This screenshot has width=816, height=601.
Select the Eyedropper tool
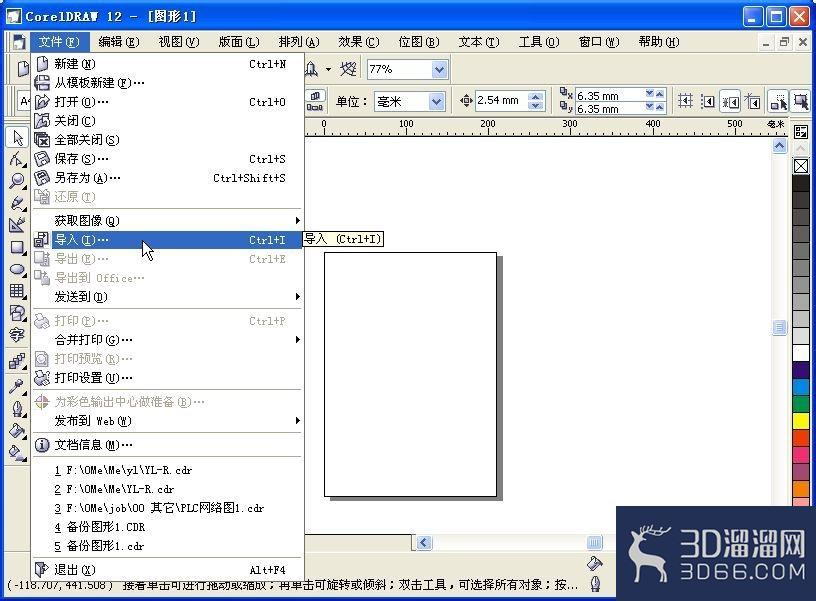17,387
